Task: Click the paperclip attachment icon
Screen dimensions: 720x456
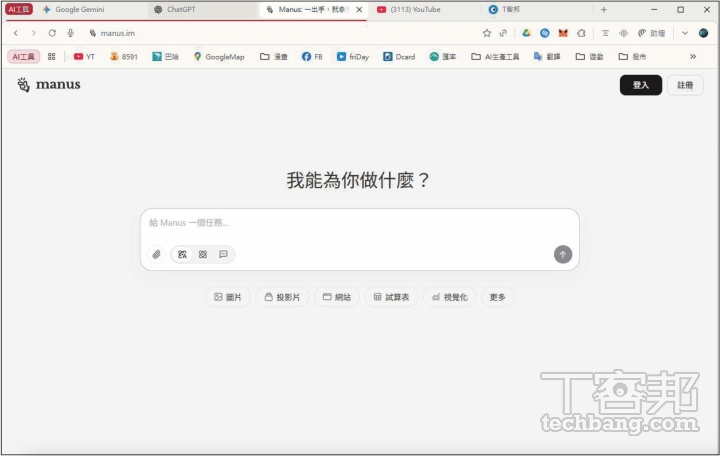Action: pos(157,254)
